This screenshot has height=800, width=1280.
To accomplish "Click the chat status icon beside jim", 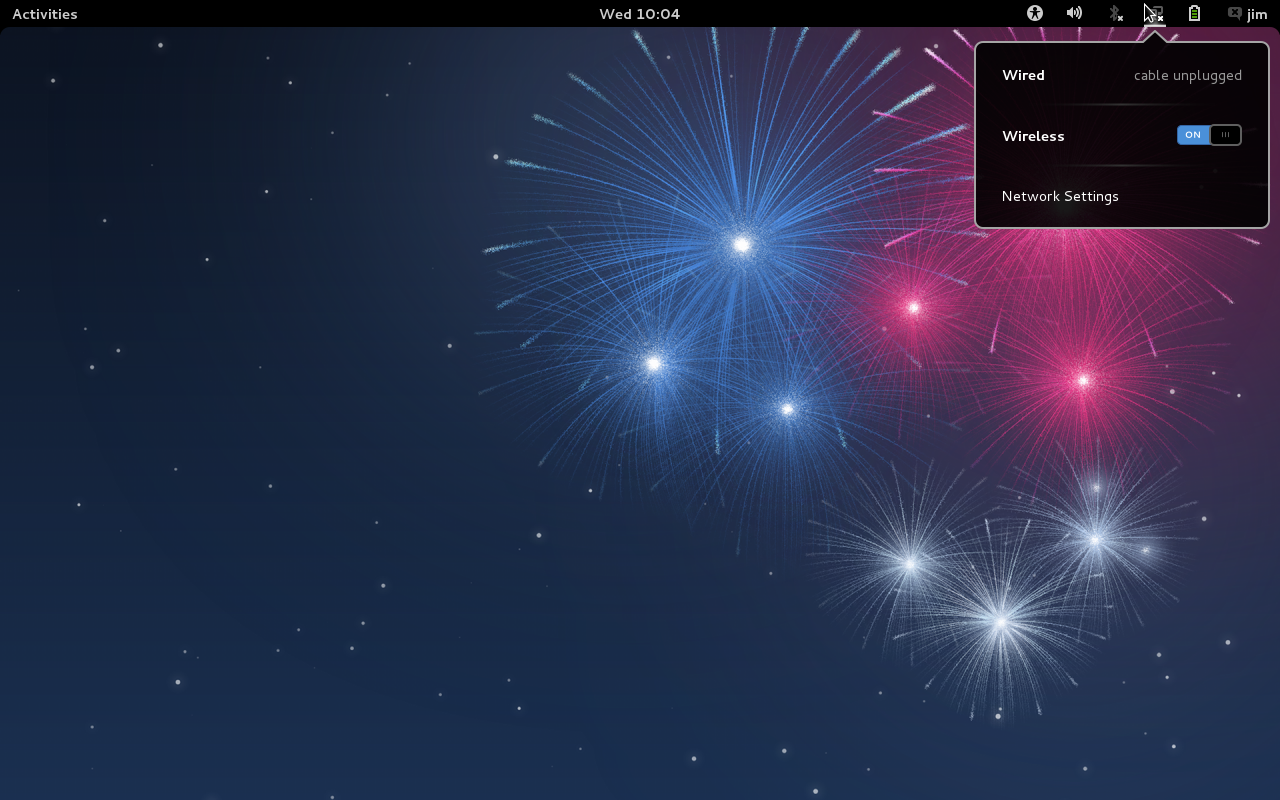I will coord(1234,13).
